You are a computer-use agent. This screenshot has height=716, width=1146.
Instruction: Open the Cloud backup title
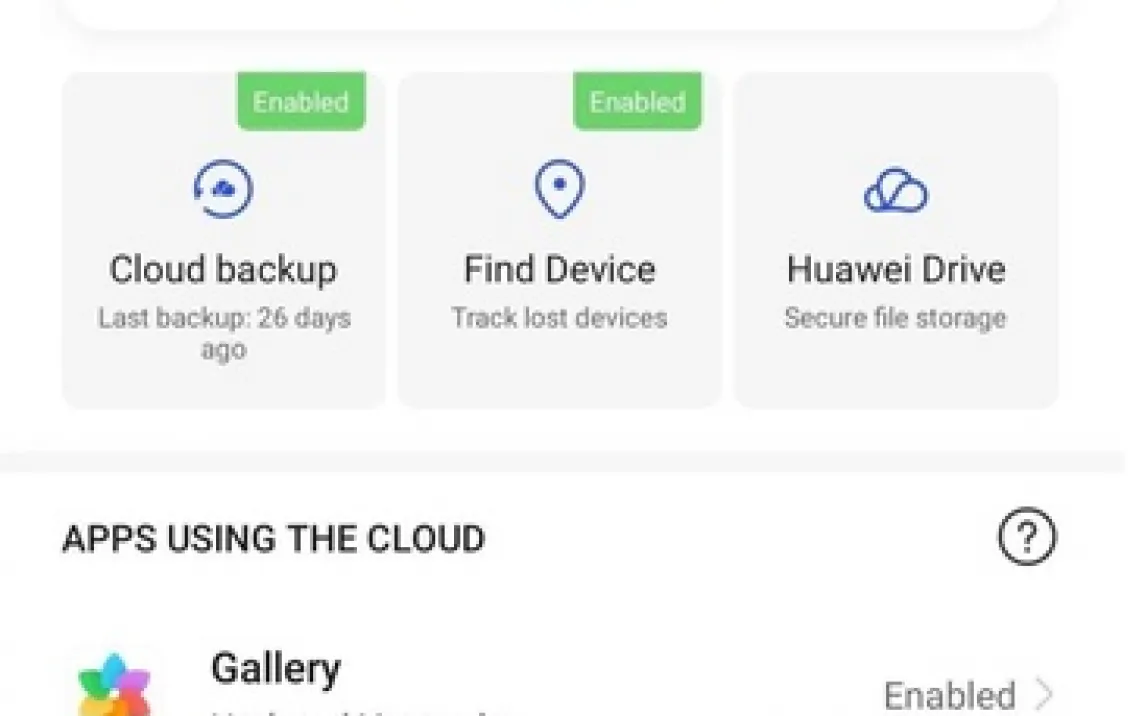point(223,270)
